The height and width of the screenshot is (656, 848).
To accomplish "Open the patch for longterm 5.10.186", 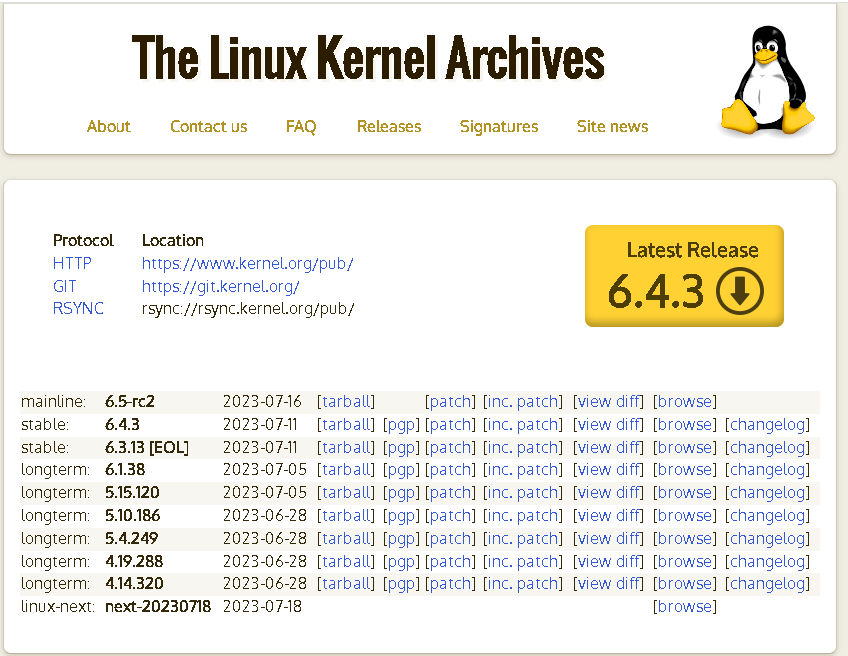I will click(x=450, y=515).
